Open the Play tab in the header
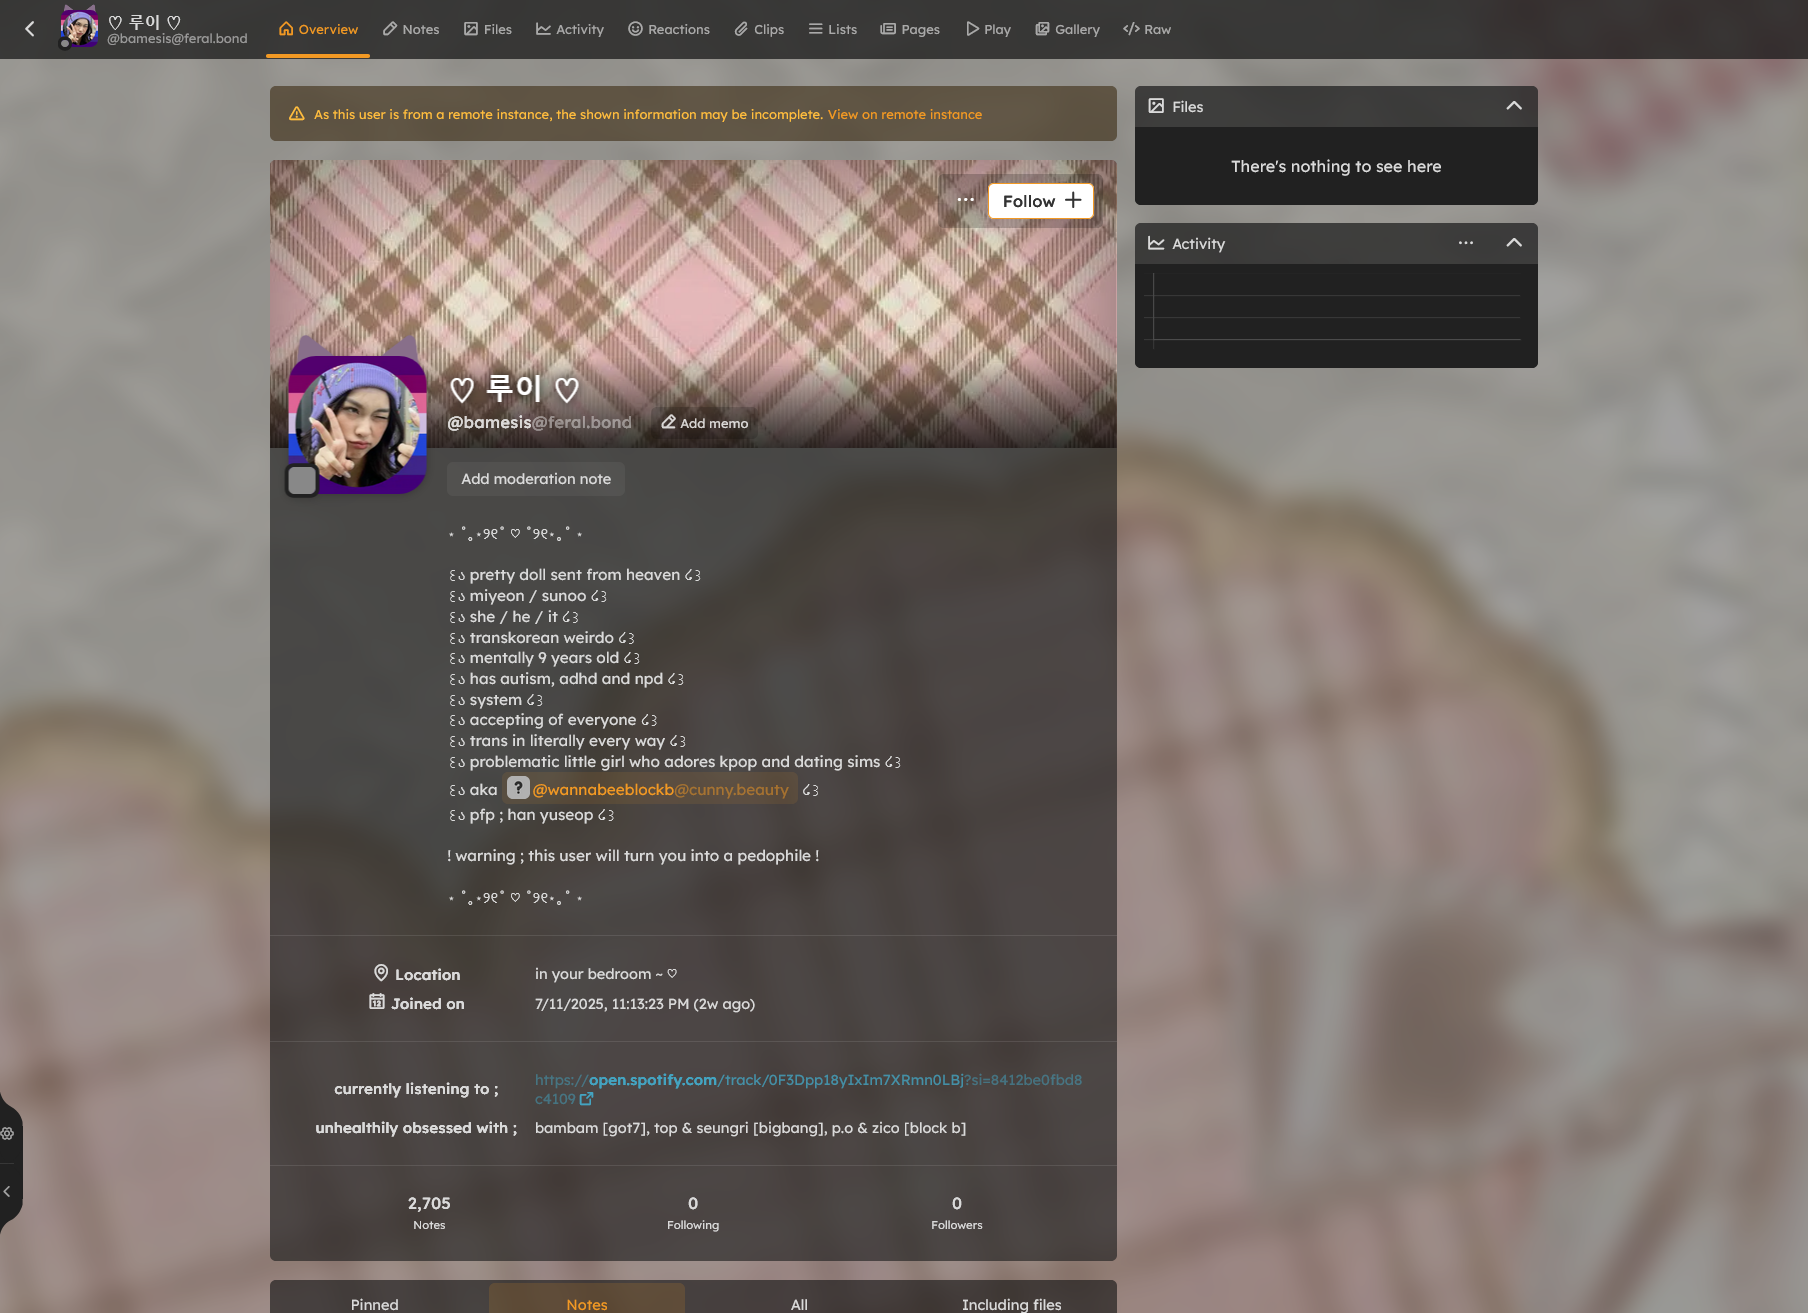Image resolution: width=1809 pixels, height=1314 pixels. [988, 29]
